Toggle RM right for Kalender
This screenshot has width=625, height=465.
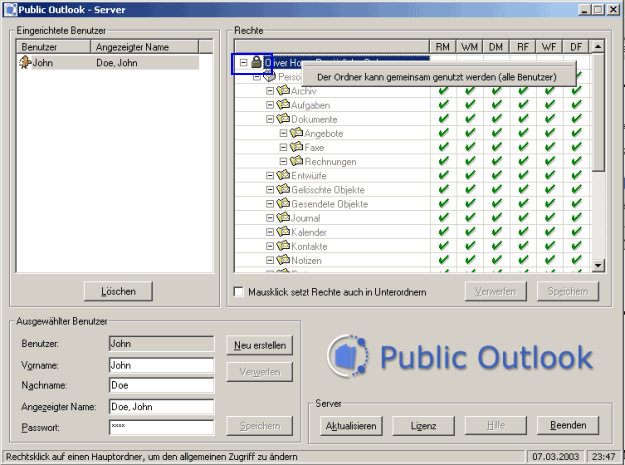coord(443,232)
